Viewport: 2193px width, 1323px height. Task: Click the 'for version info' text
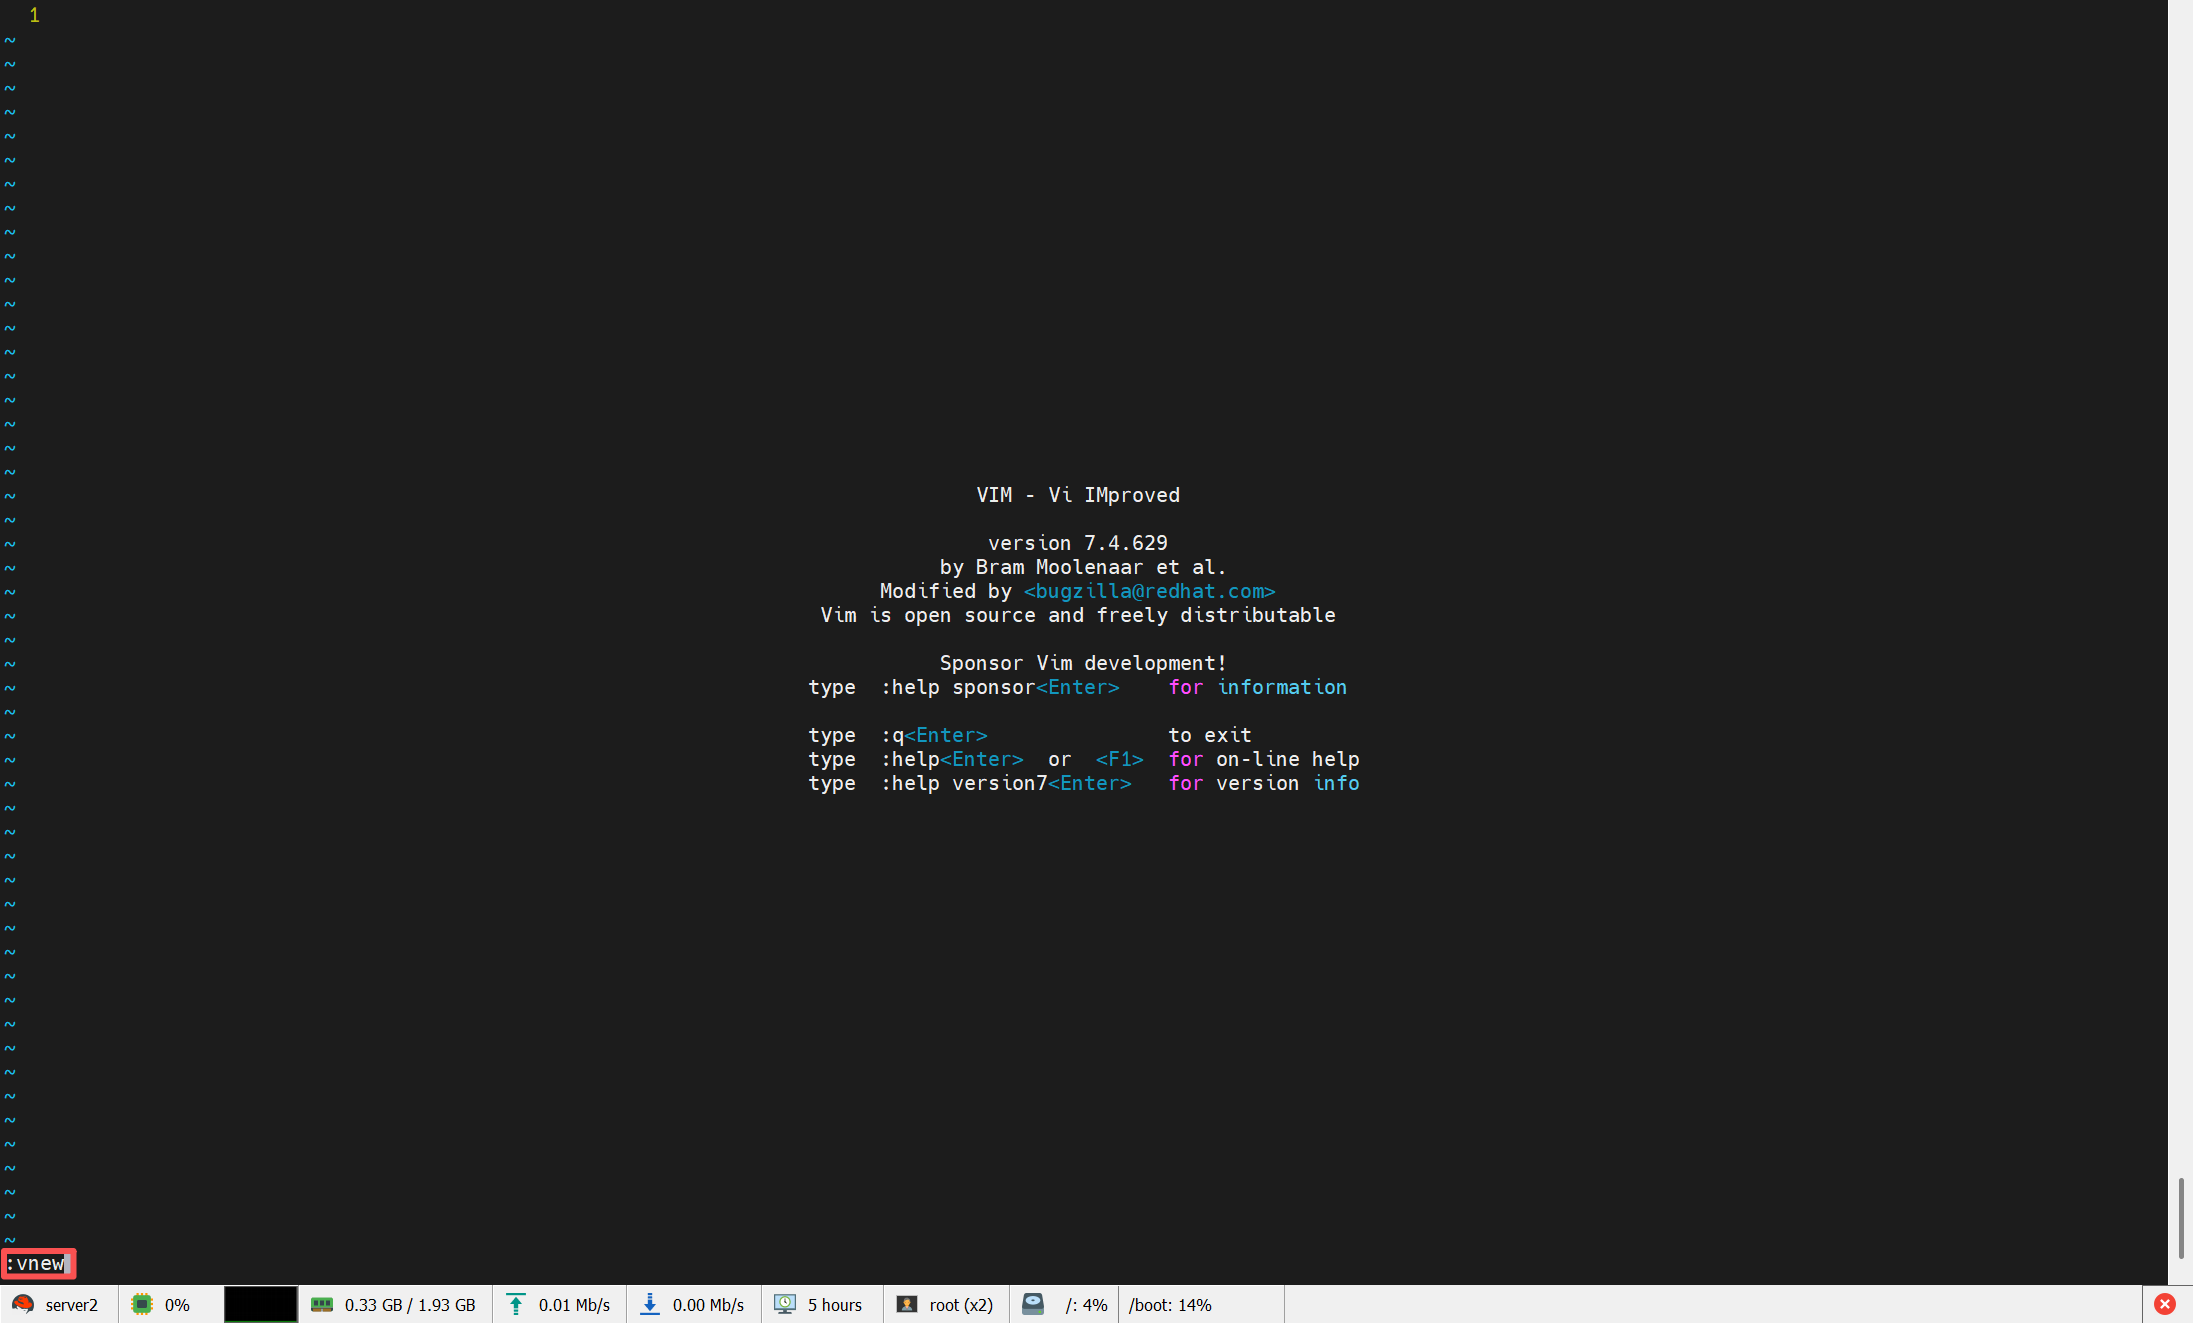1264,783
